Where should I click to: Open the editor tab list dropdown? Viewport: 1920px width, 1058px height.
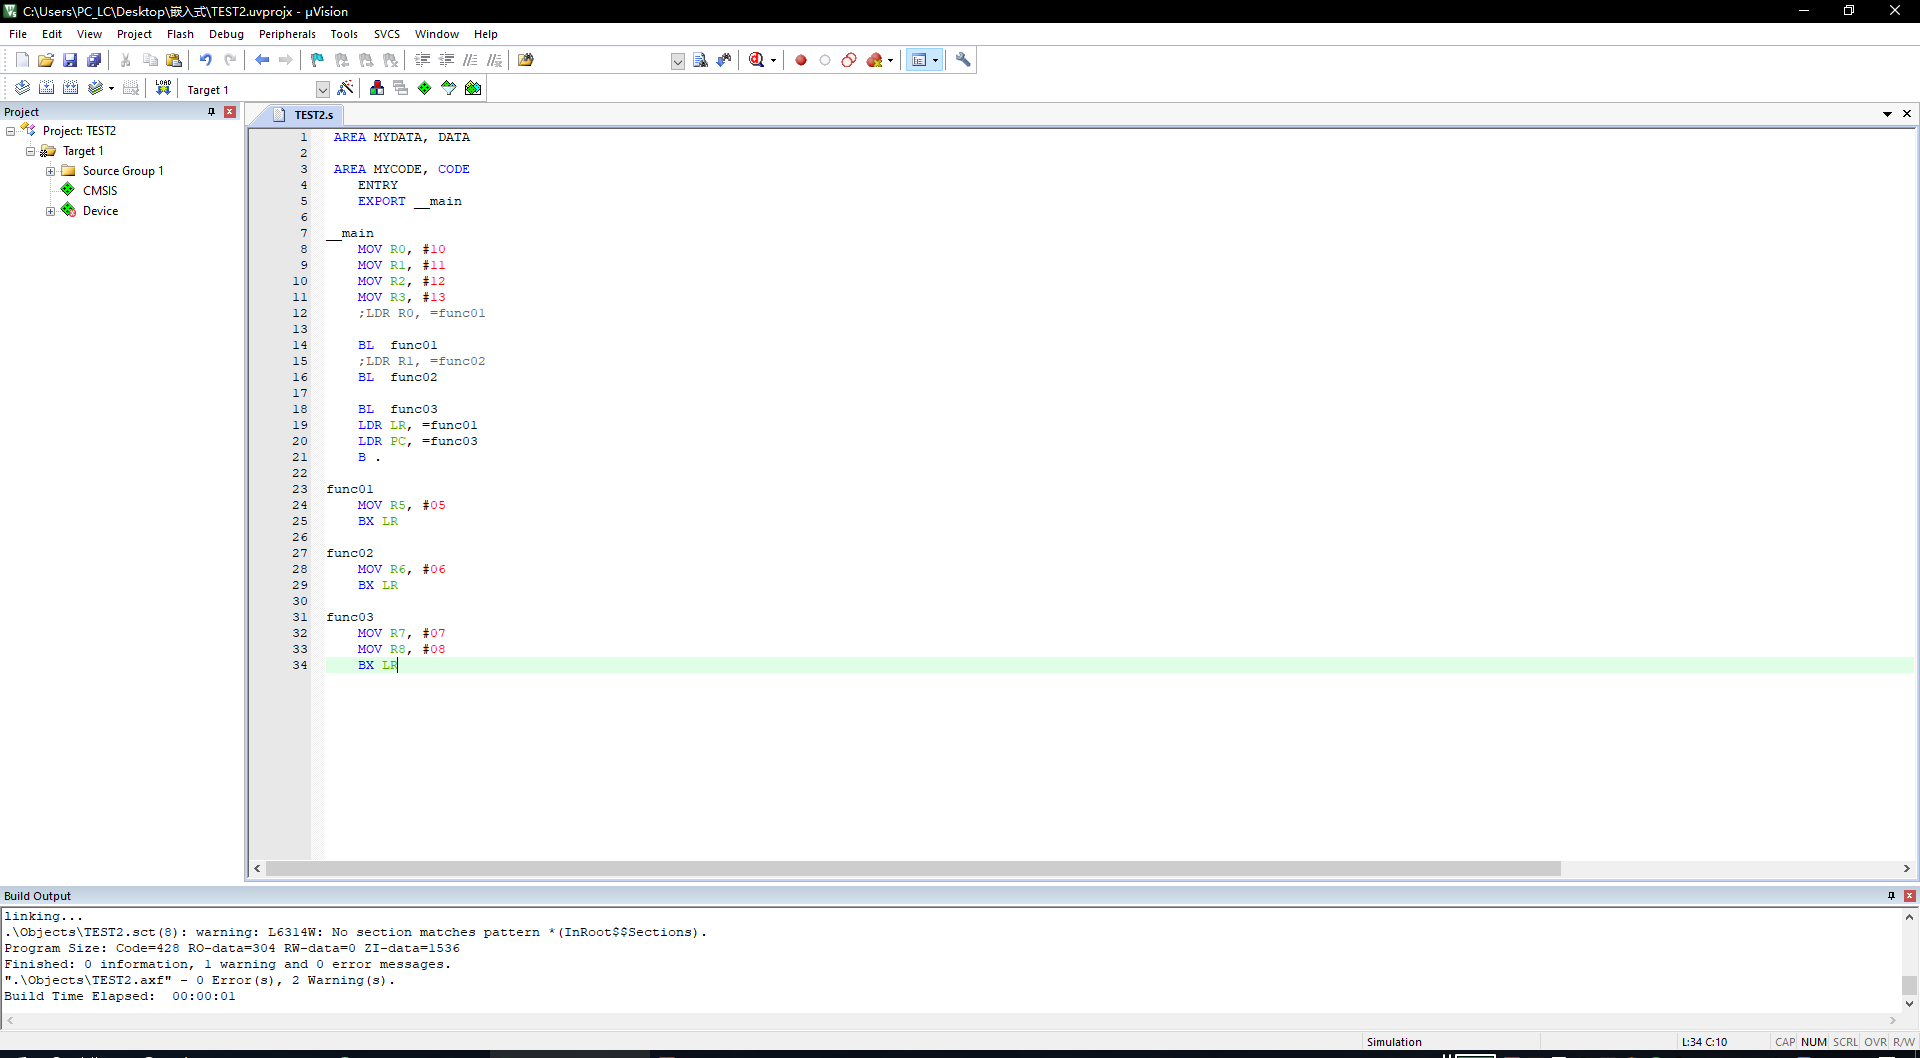(1887, 114)
